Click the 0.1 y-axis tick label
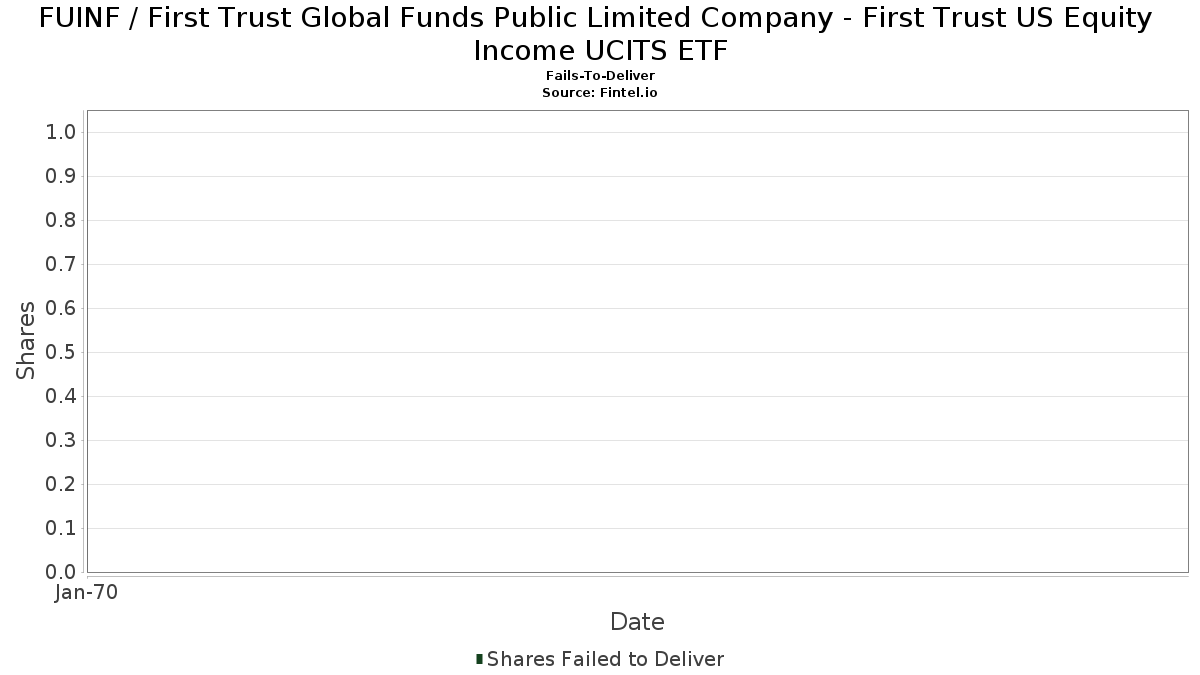Screen dimensions: 1200x675 61,529
